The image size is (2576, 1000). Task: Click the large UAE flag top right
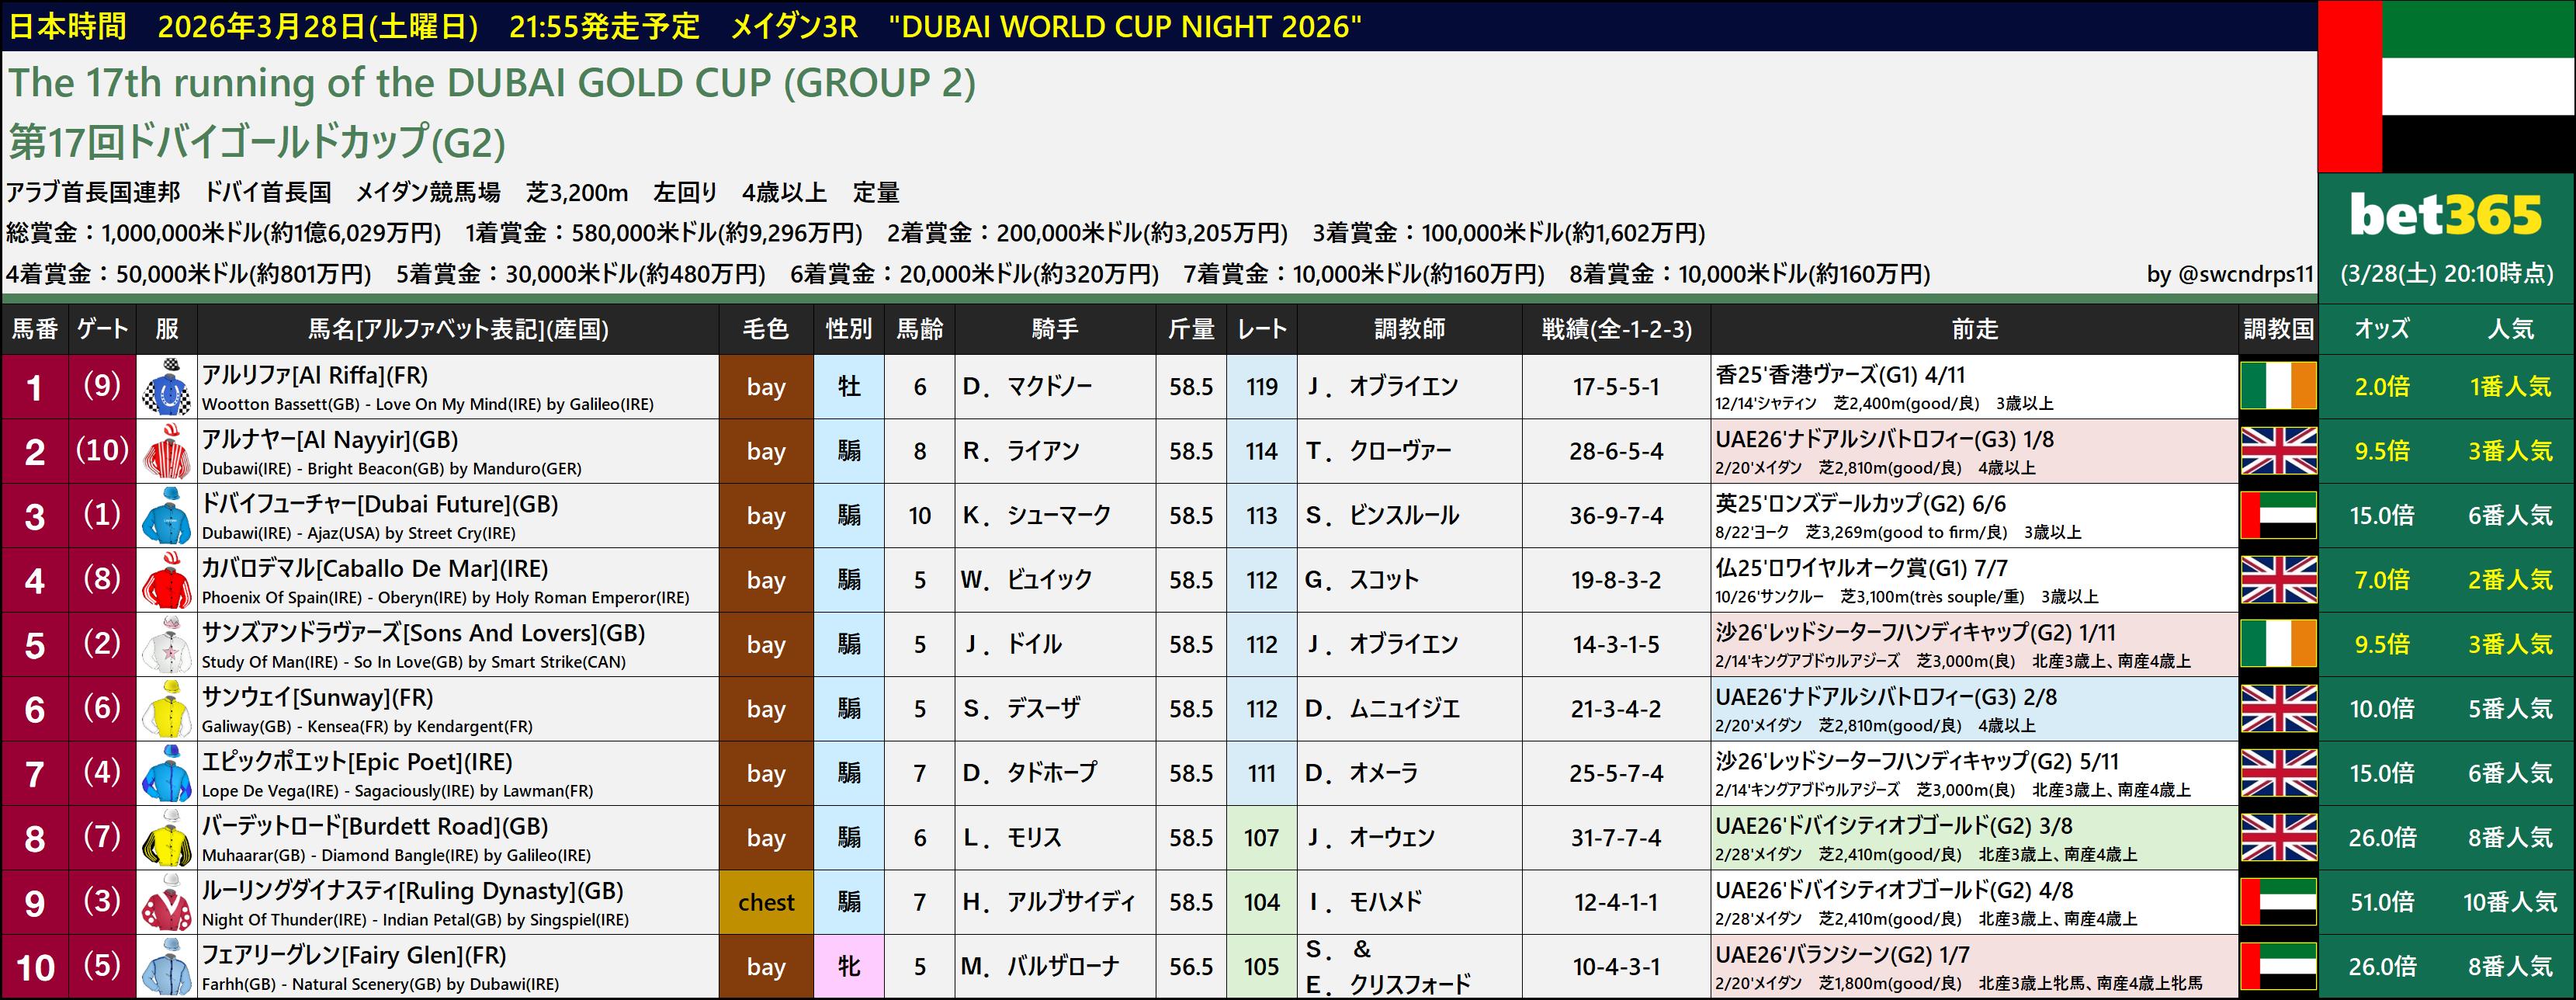(2446, 86)
